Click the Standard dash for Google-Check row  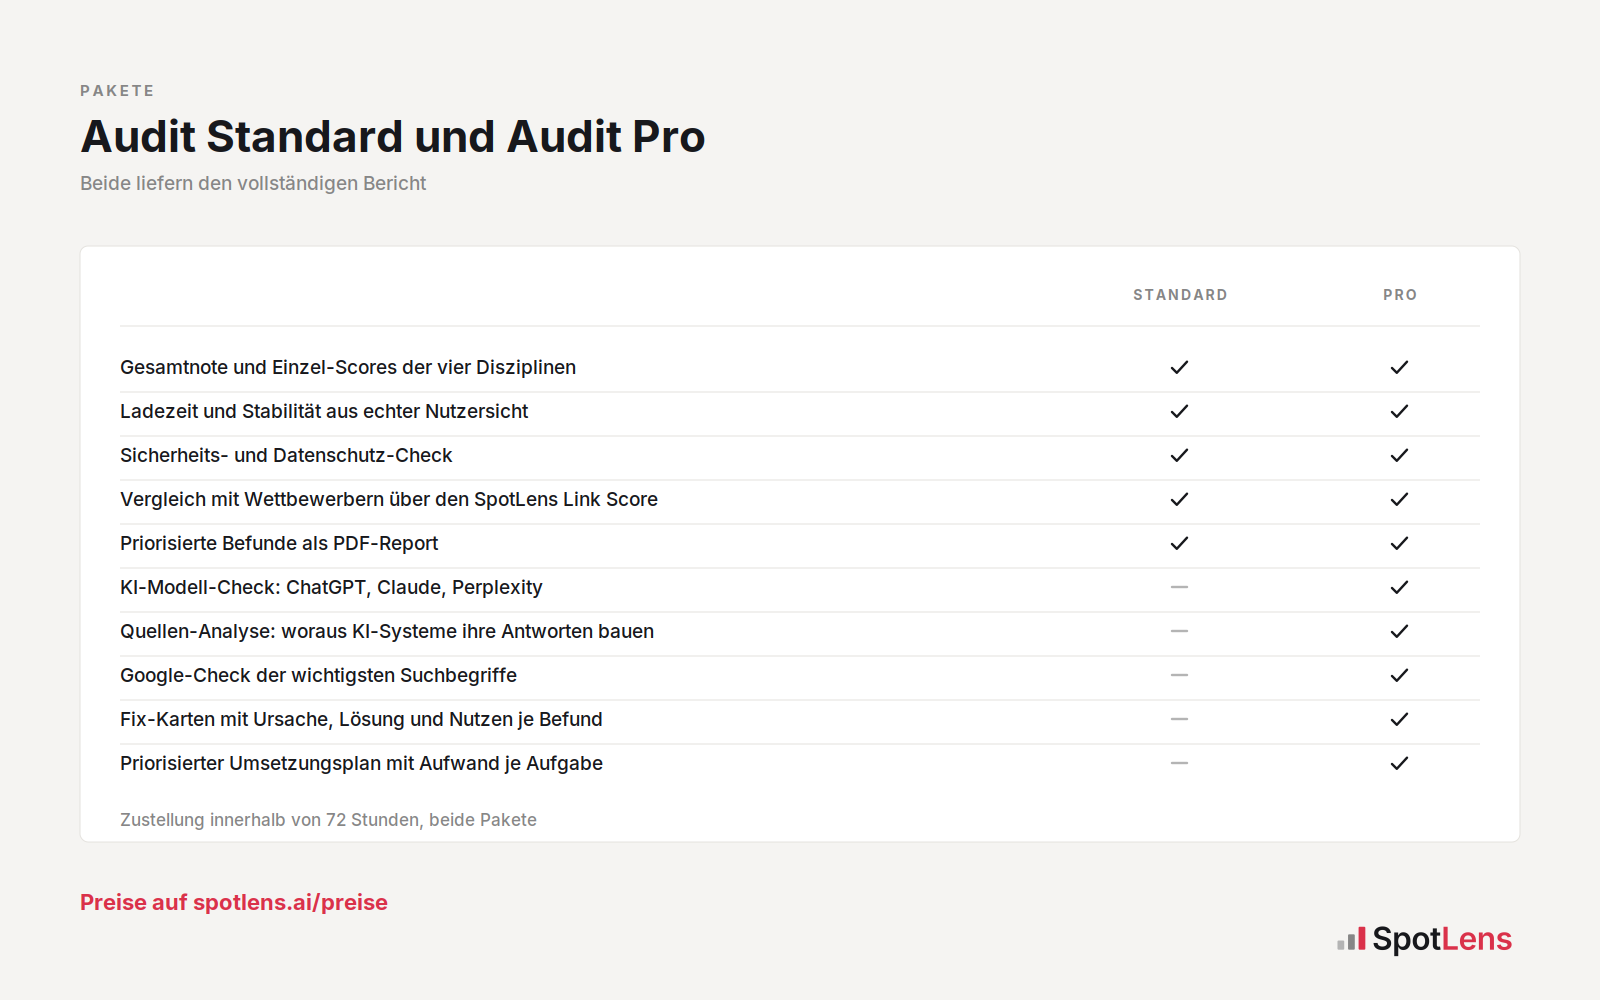tap(1180, 675)
